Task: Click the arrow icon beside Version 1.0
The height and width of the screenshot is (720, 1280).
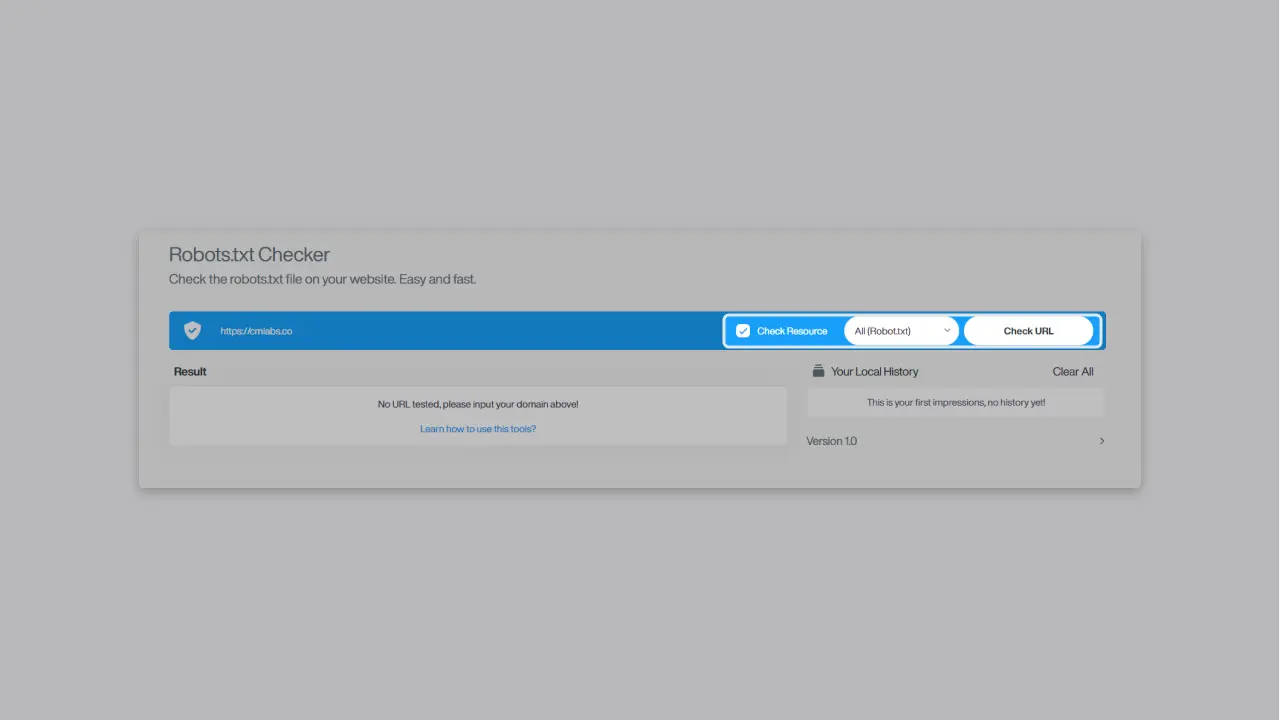Action: point(1101,440)
